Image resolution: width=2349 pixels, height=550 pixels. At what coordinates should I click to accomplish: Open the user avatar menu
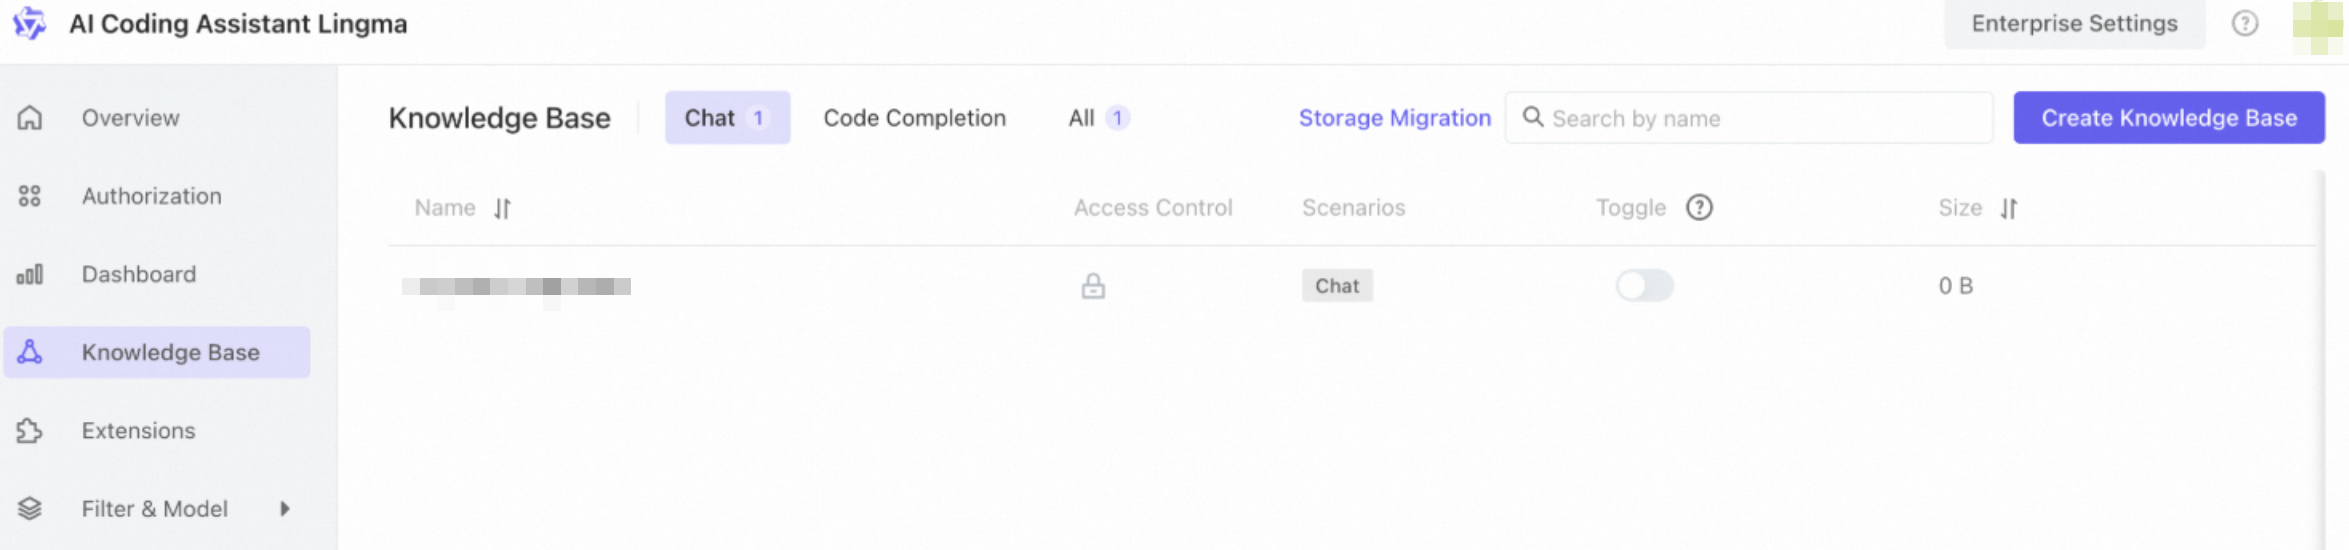point(2319,26)
